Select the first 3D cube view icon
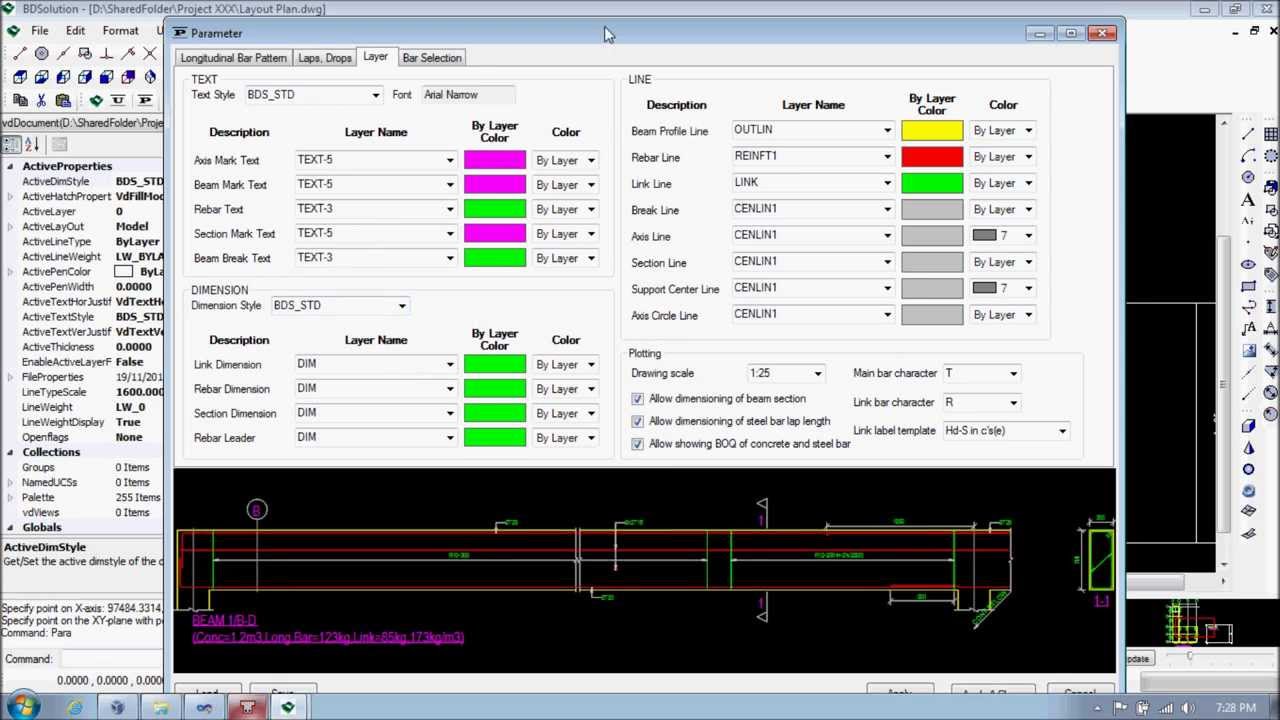Image resolution: width=1280 pixels, height=720 pixels. (20, 77)
